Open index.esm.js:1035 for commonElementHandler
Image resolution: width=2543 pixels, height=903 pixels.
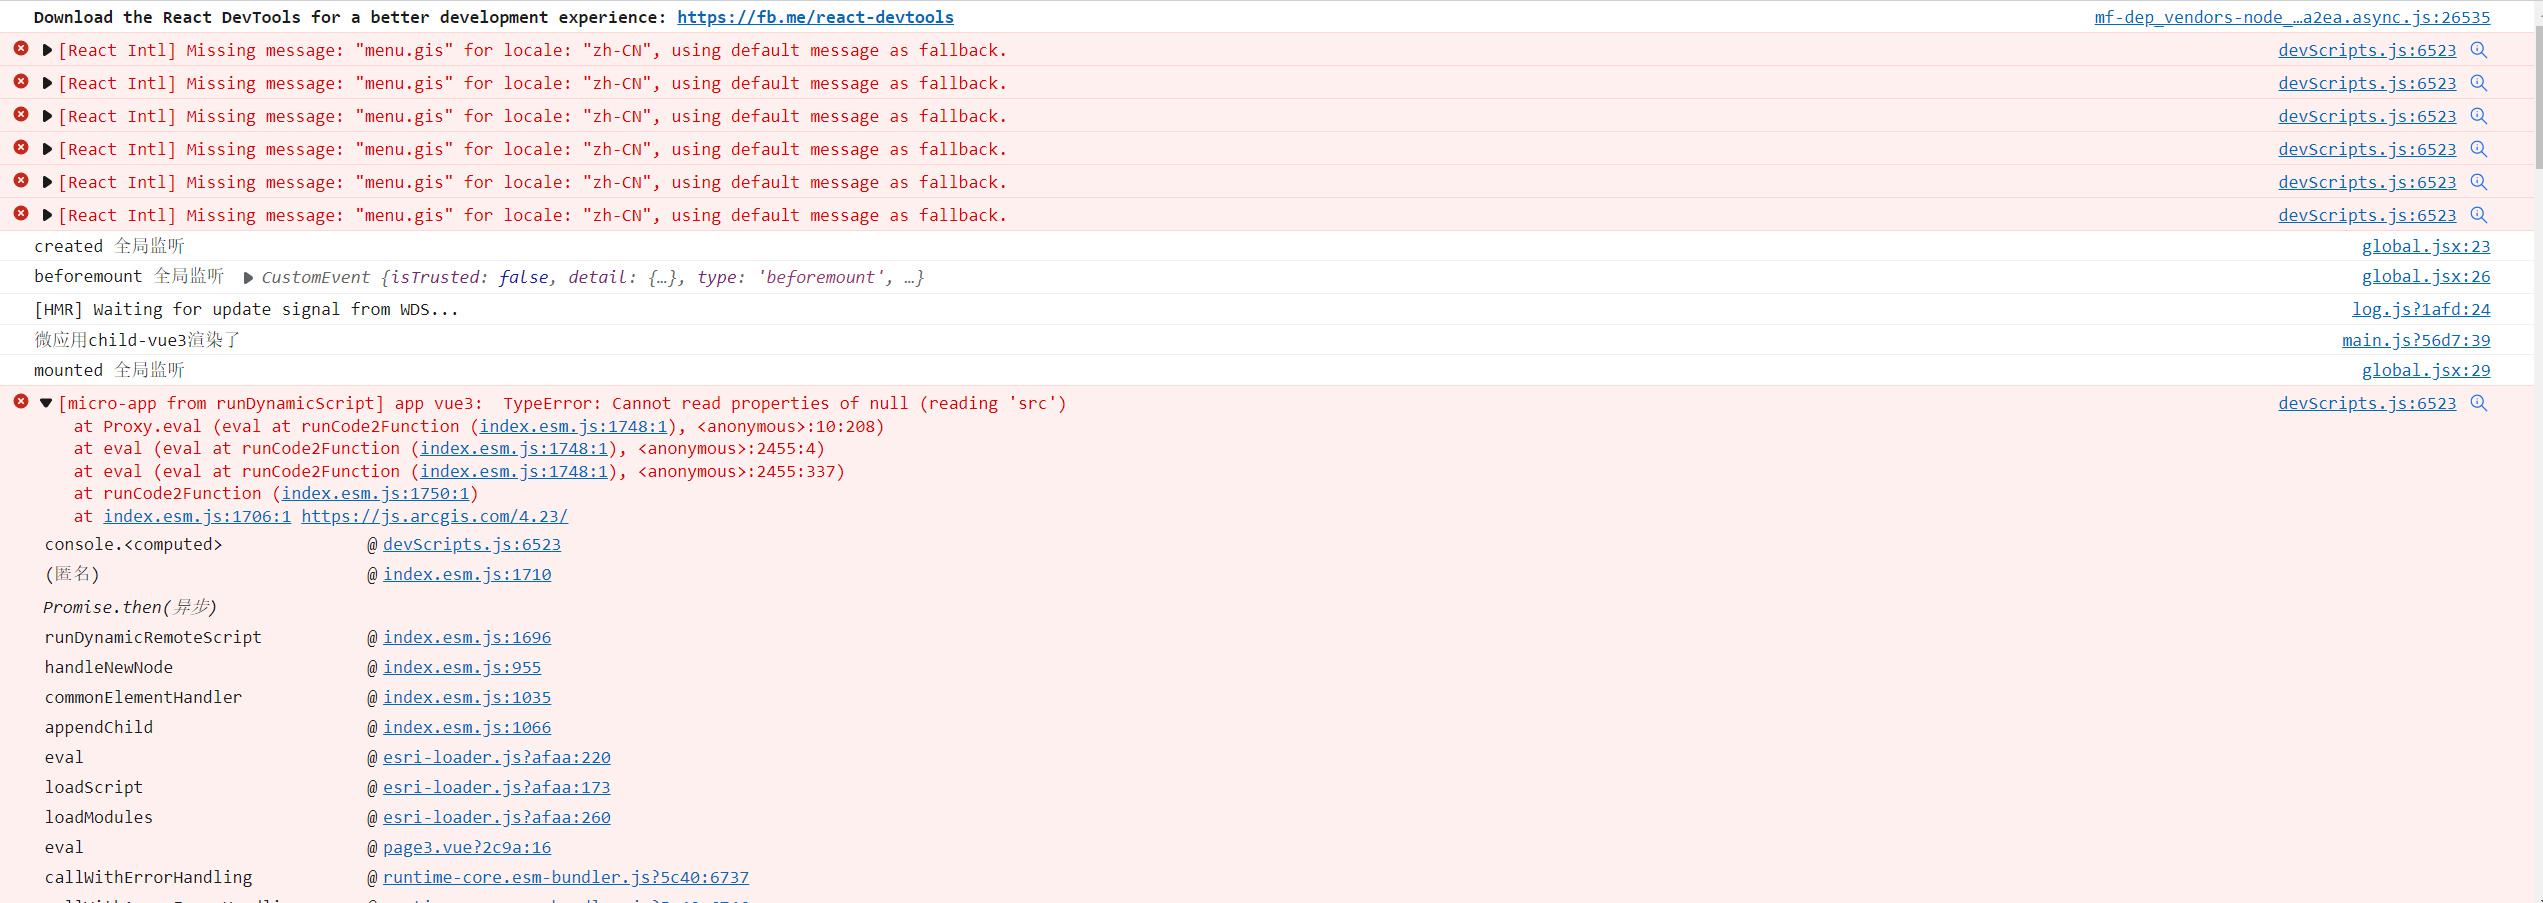tap(467, 697)
